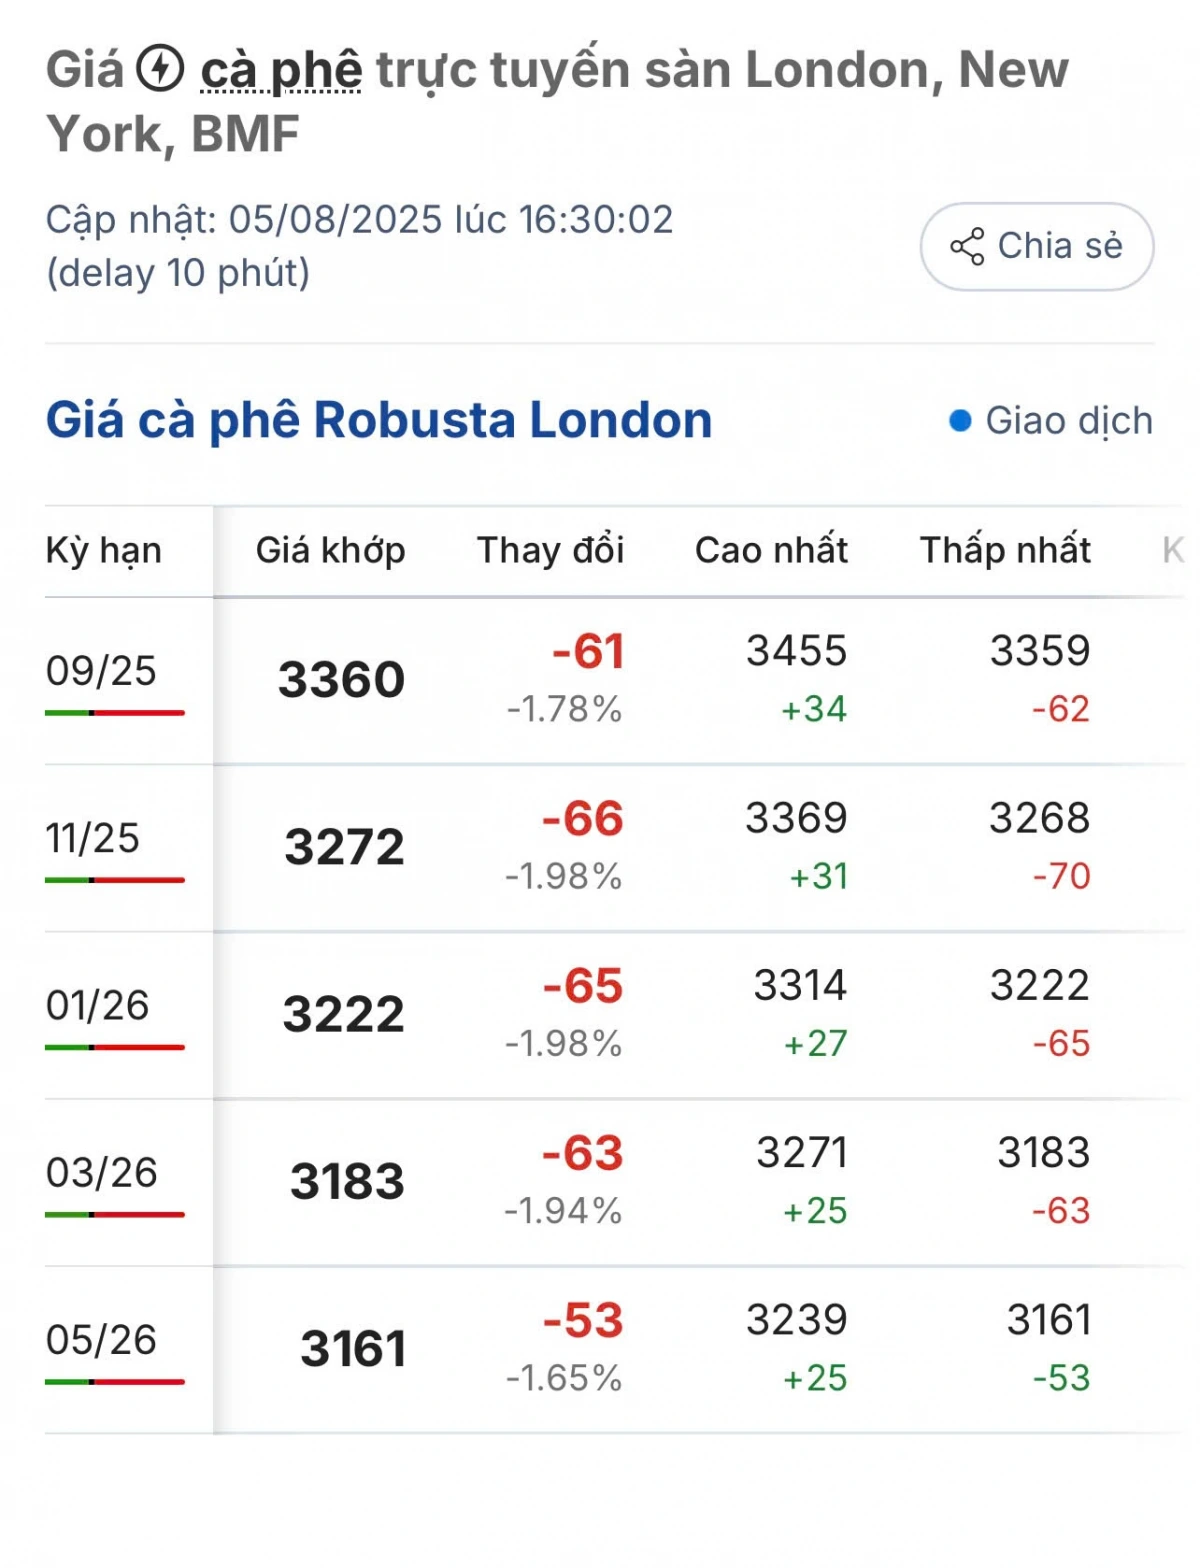Select the 11/25 contract term
The height and width of the screenshot is (1568, 1200).
(x=93, y=838)
